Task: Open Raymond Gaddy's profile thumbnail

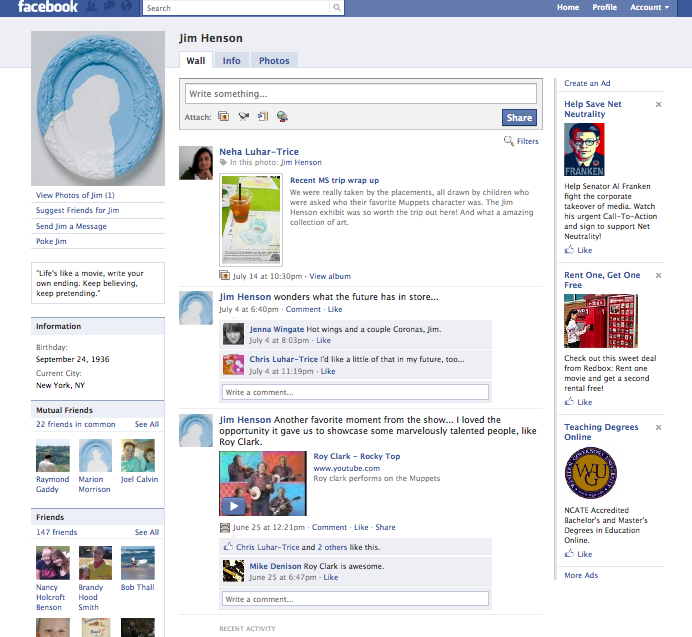Action: [53, 456]
